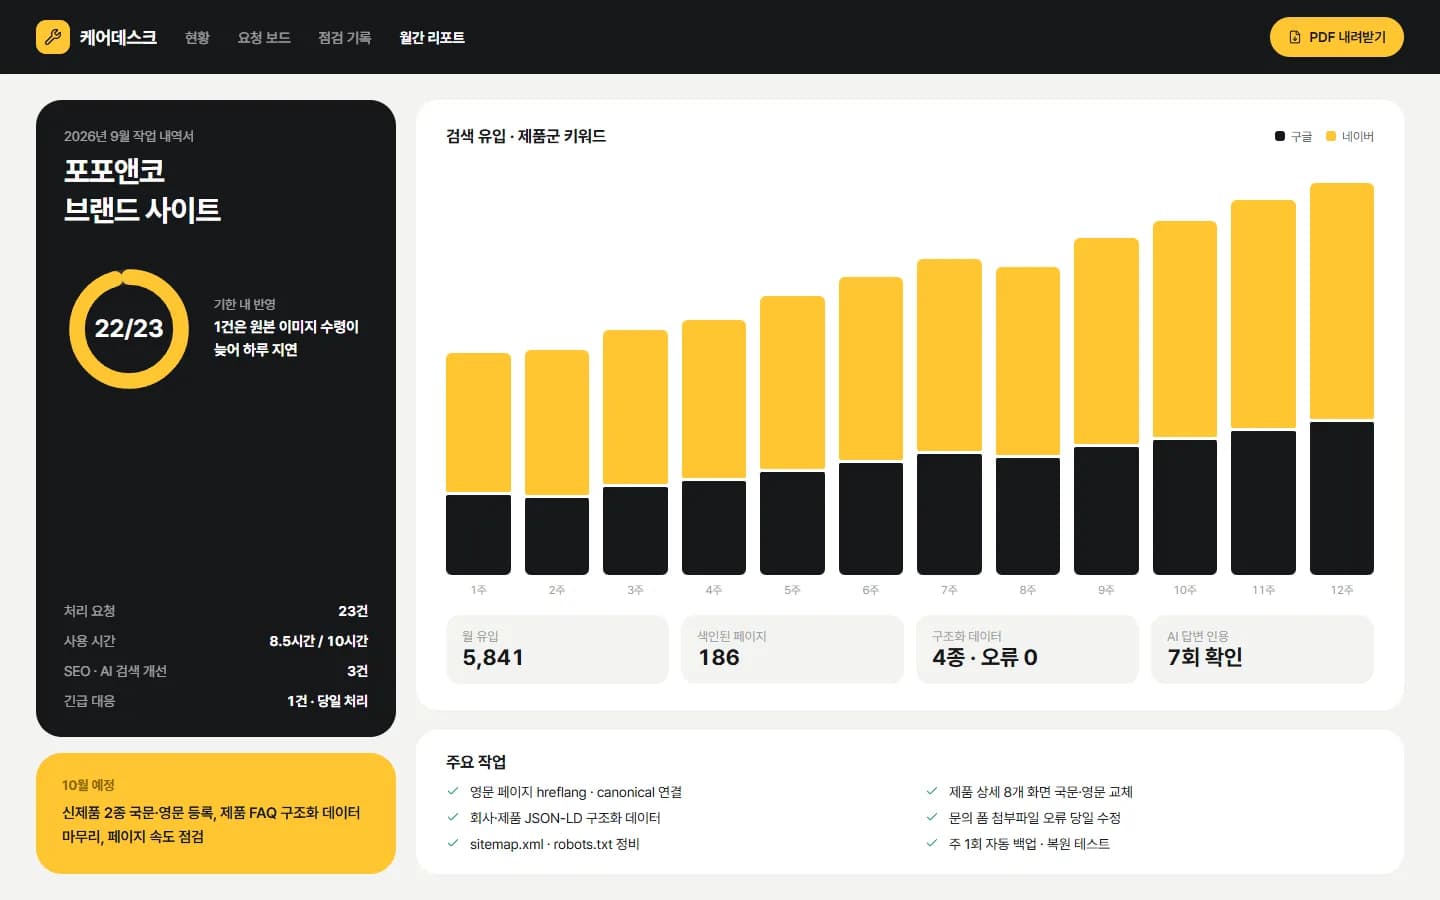The height and width of the screenshot is (900, 1440).
Task: Click the 긴급 대응 1건 · 당일 처리 row
Action: [216, 701]
